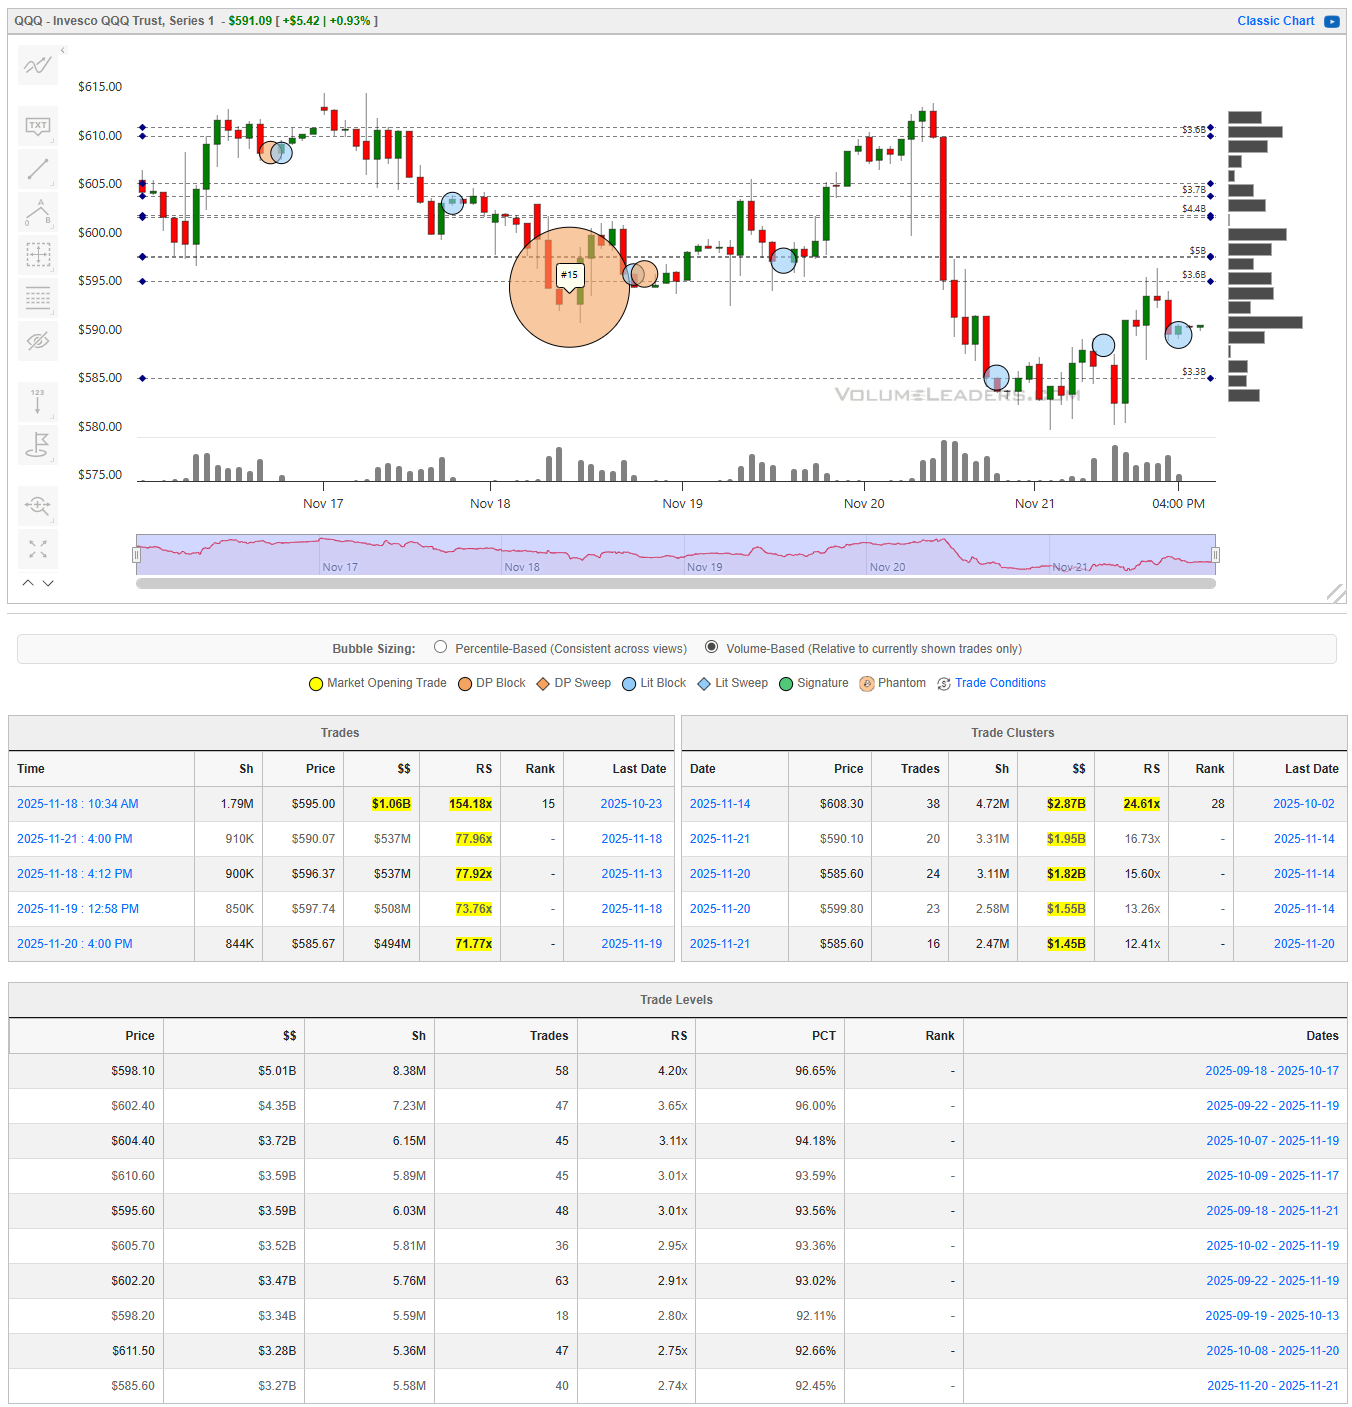This screenshot has width=1352, height=1407.
Task: Select Percentile-Based bubble sizing radio
Action: [x=441, y=647]
